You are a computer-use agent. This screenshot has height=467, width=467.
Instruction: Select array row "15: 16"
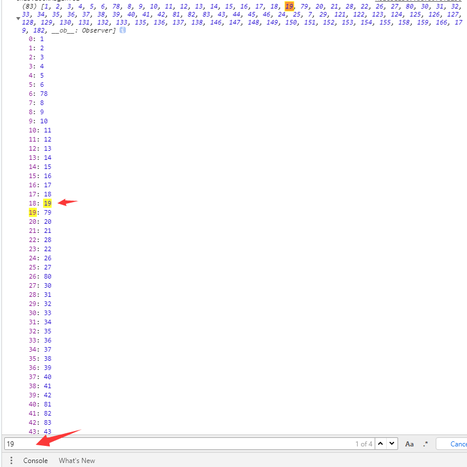pyautogui.click(x=40, y=176)
